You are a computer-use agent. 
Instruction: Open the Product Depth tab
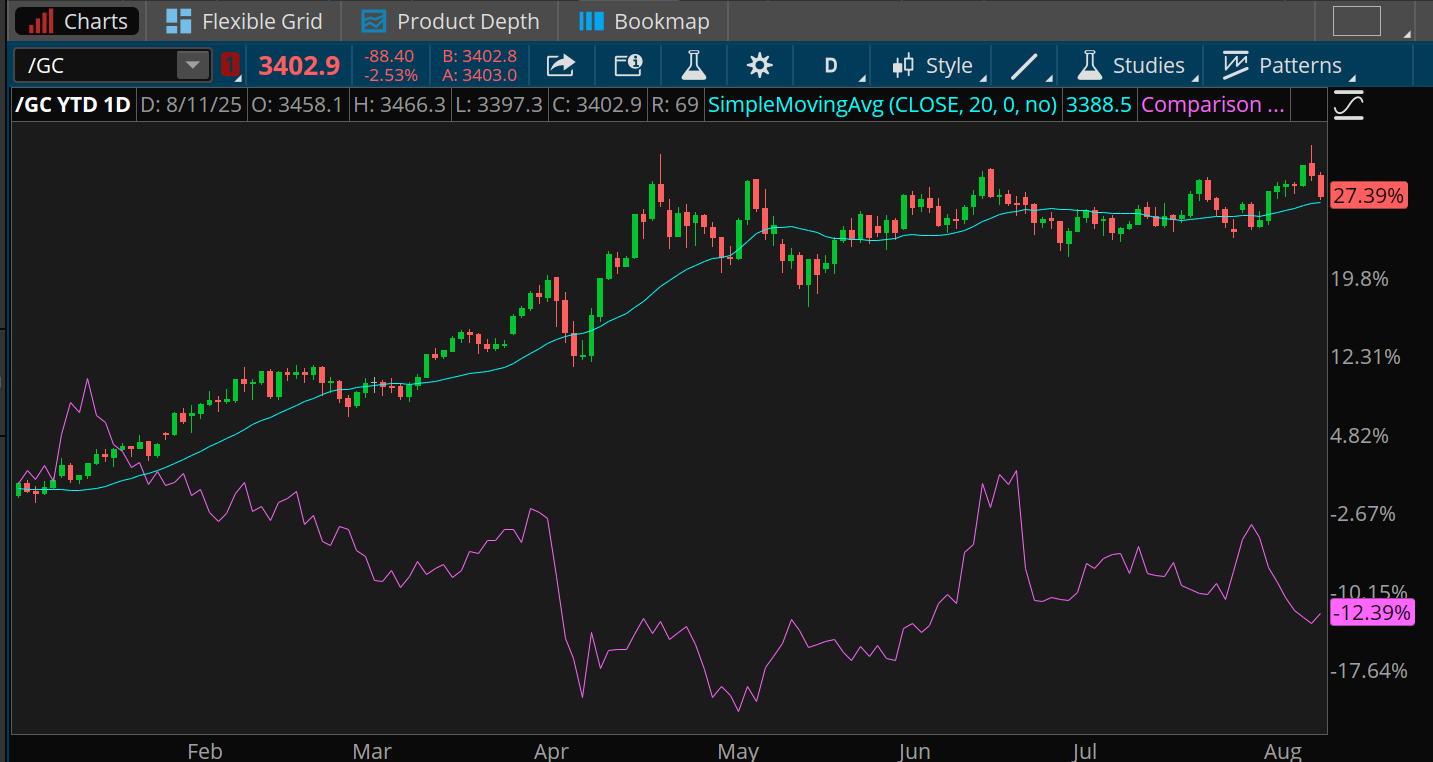coord(450,21)
